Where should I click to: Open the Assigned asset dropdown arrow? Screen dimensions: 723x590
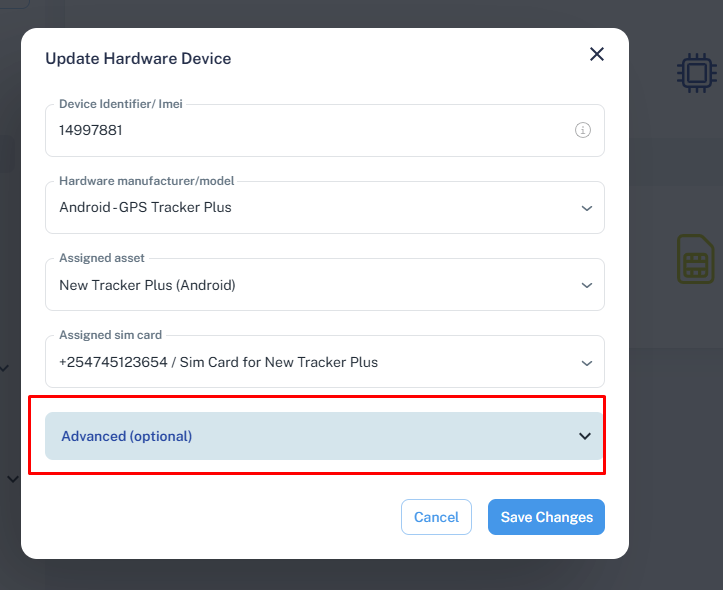tap(587, 285)
